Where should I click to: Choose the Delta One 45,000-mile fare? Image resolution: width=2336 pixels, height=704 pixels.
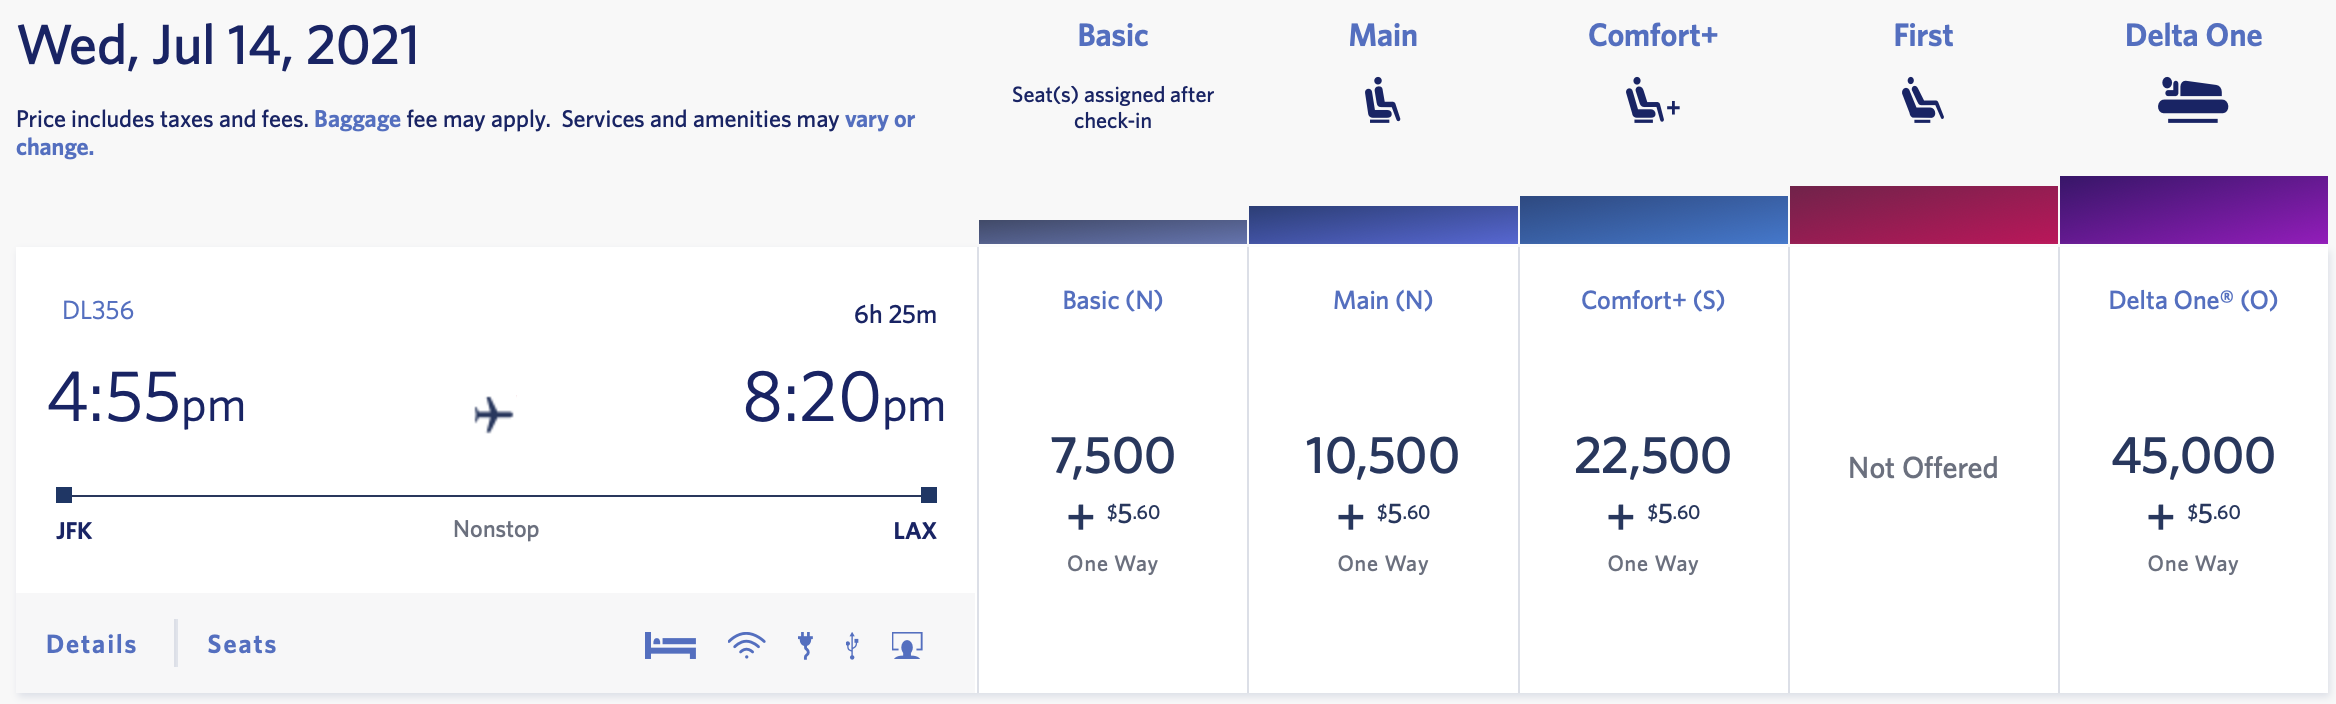click(x=2194, y=455)
